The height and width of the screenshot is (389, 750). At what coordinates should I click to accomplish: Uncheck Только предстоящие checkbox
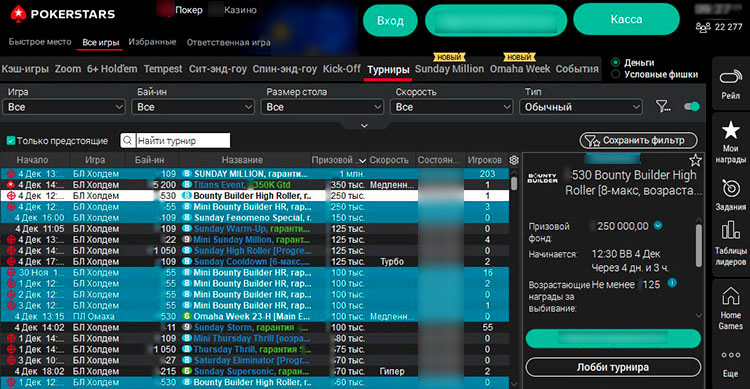(x=11, y=141)
